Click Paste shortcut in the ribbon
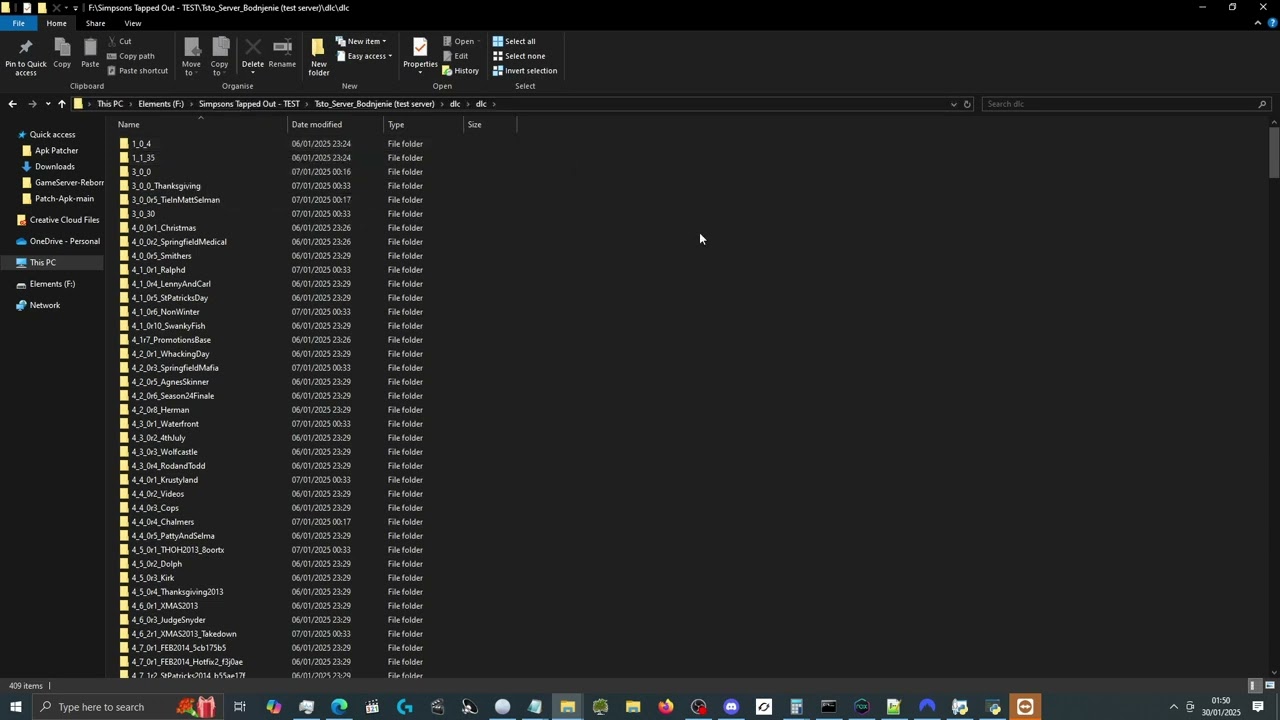Viewport: 1280px width, 720px height. 137,71
